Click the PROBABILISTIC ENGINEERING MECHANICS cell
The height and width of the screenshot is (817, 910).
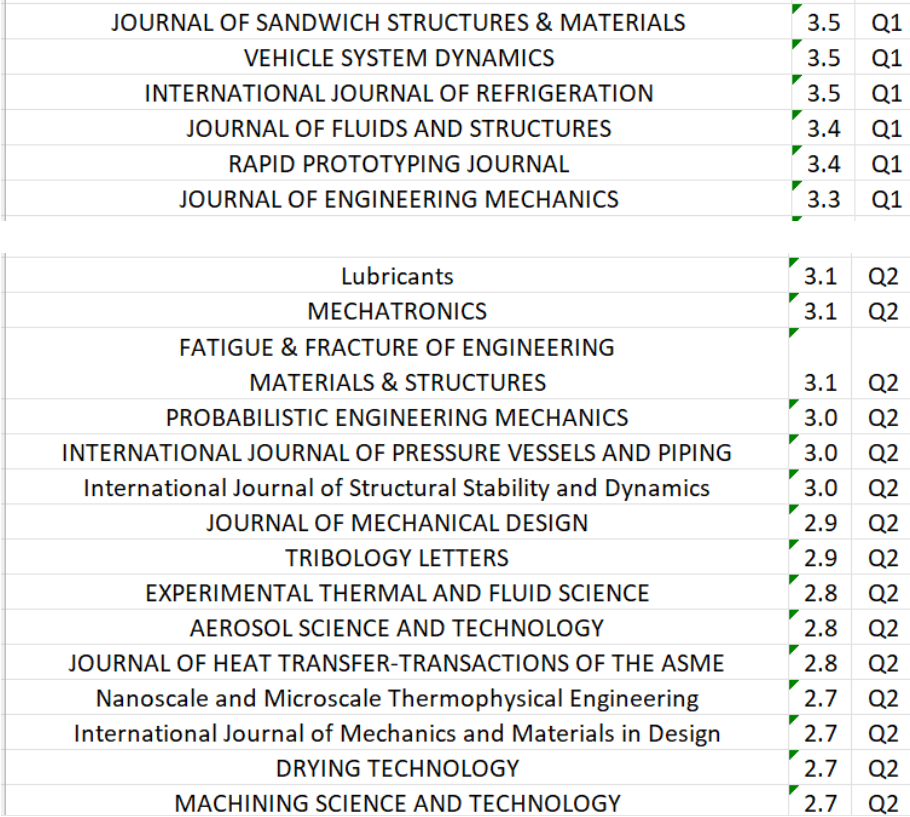click(397, 417)
